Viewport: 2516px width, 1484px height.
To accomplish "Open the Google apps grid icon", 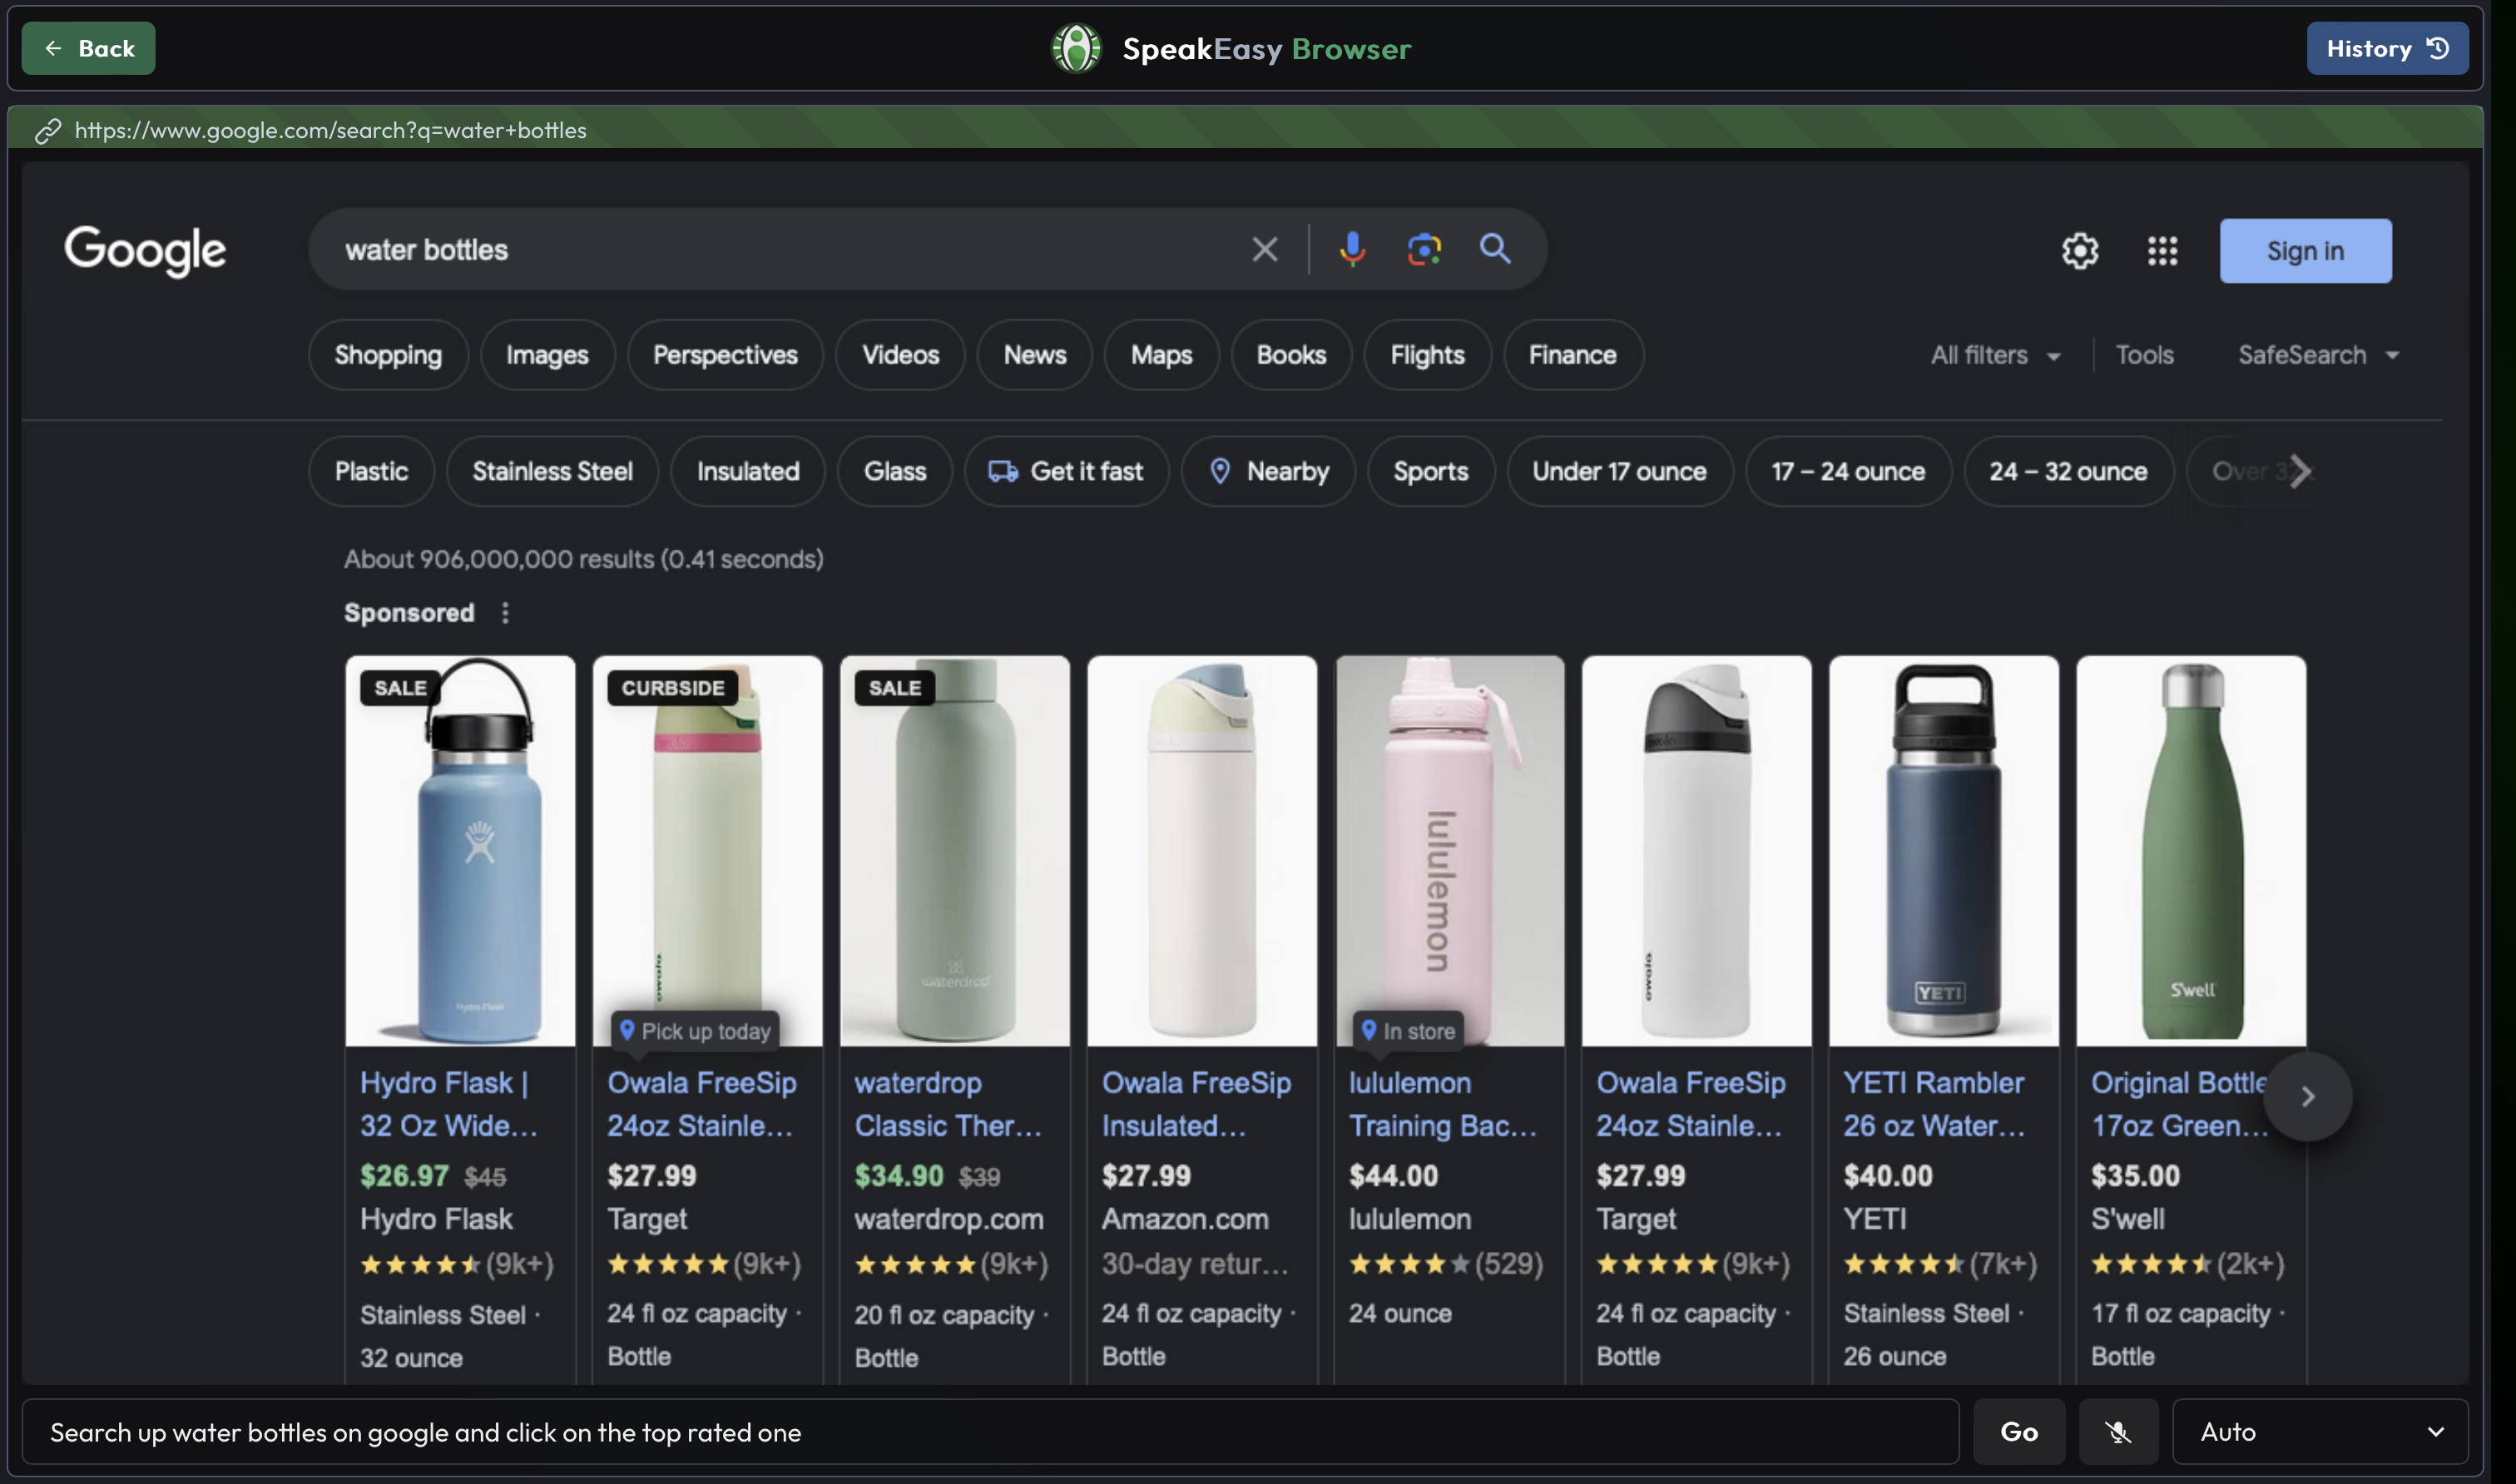I will tap(2162, 251).
